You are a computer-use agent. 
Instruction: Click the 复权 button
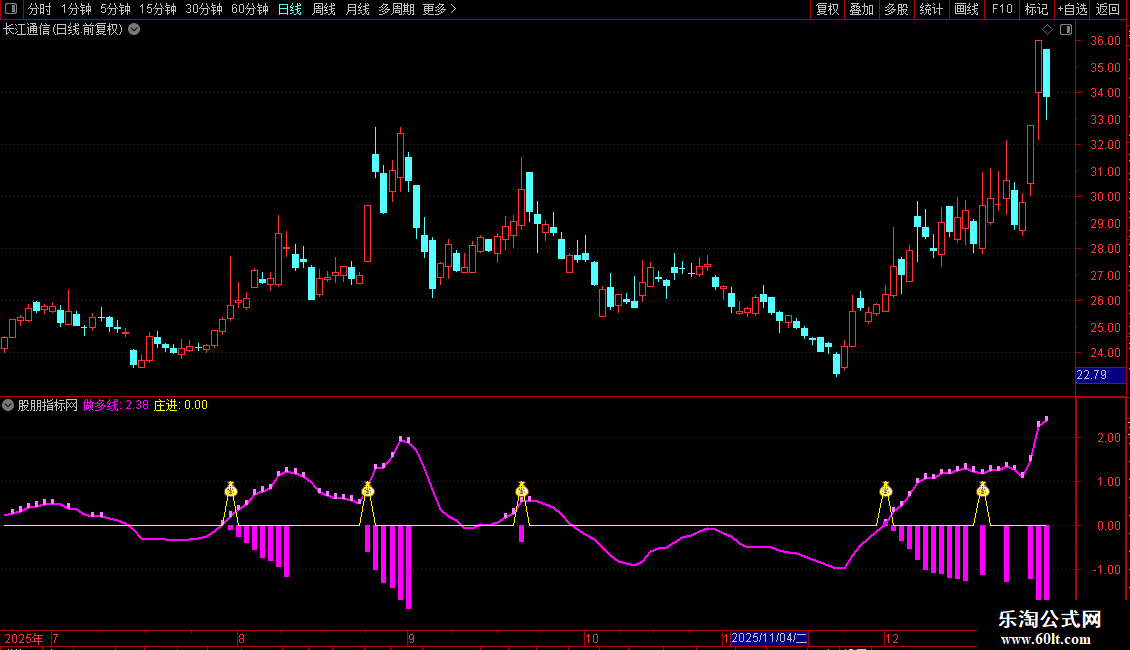(827, 9)
